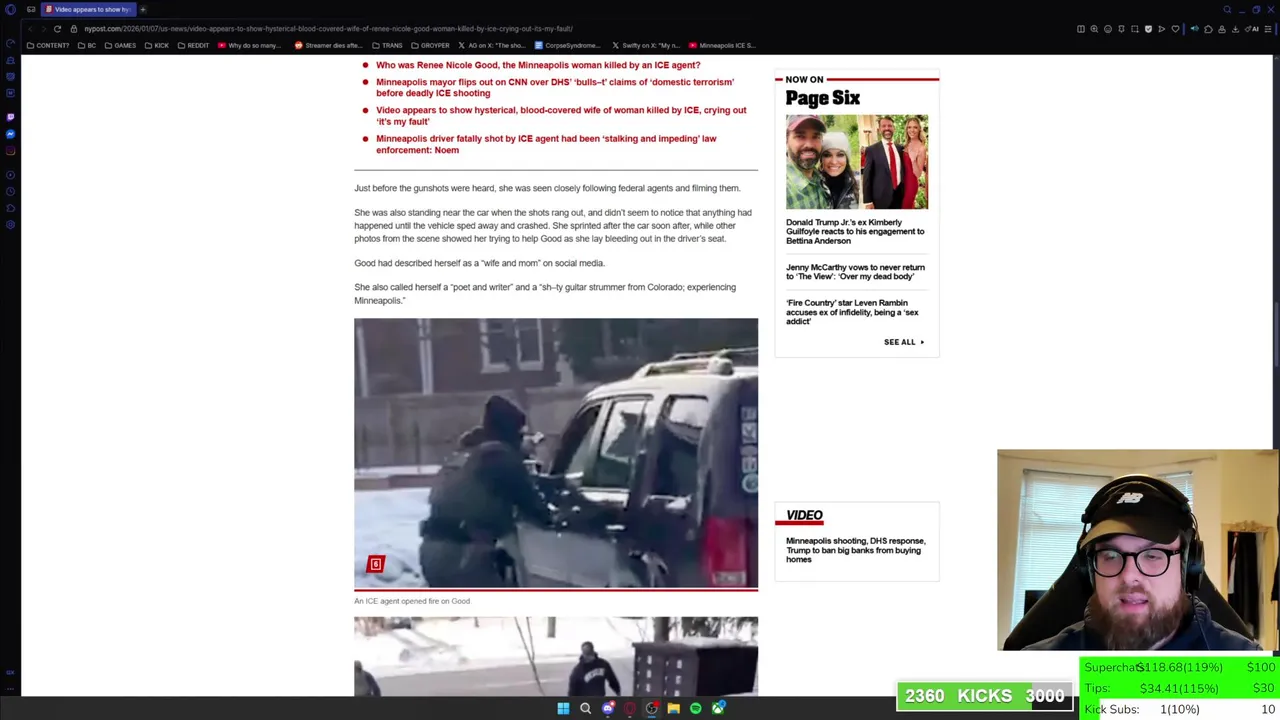
Task: Open the downloads icon in toolbar
Action: tap(1235, 29)
